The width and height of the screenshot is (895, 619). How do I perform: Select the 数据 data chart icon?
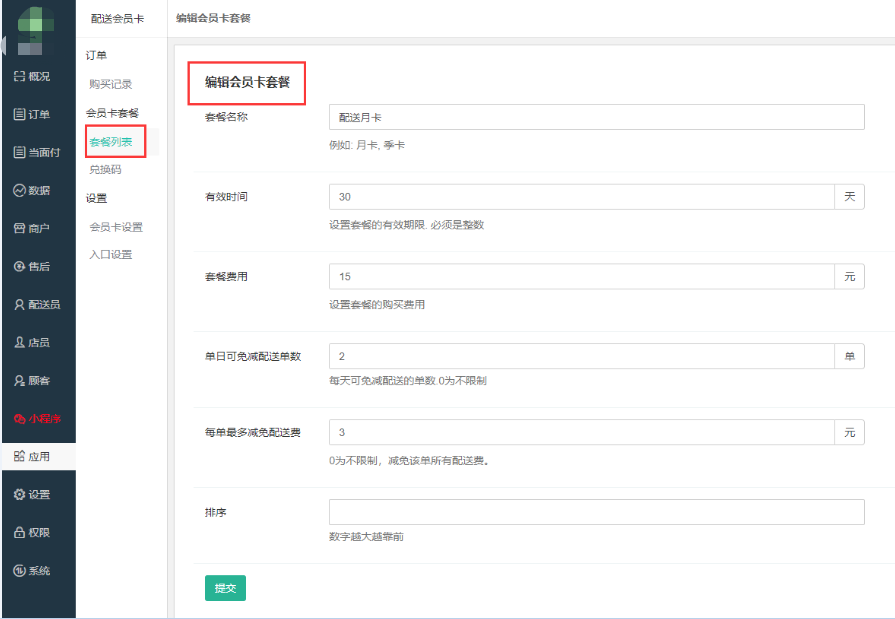click(19, 190)
